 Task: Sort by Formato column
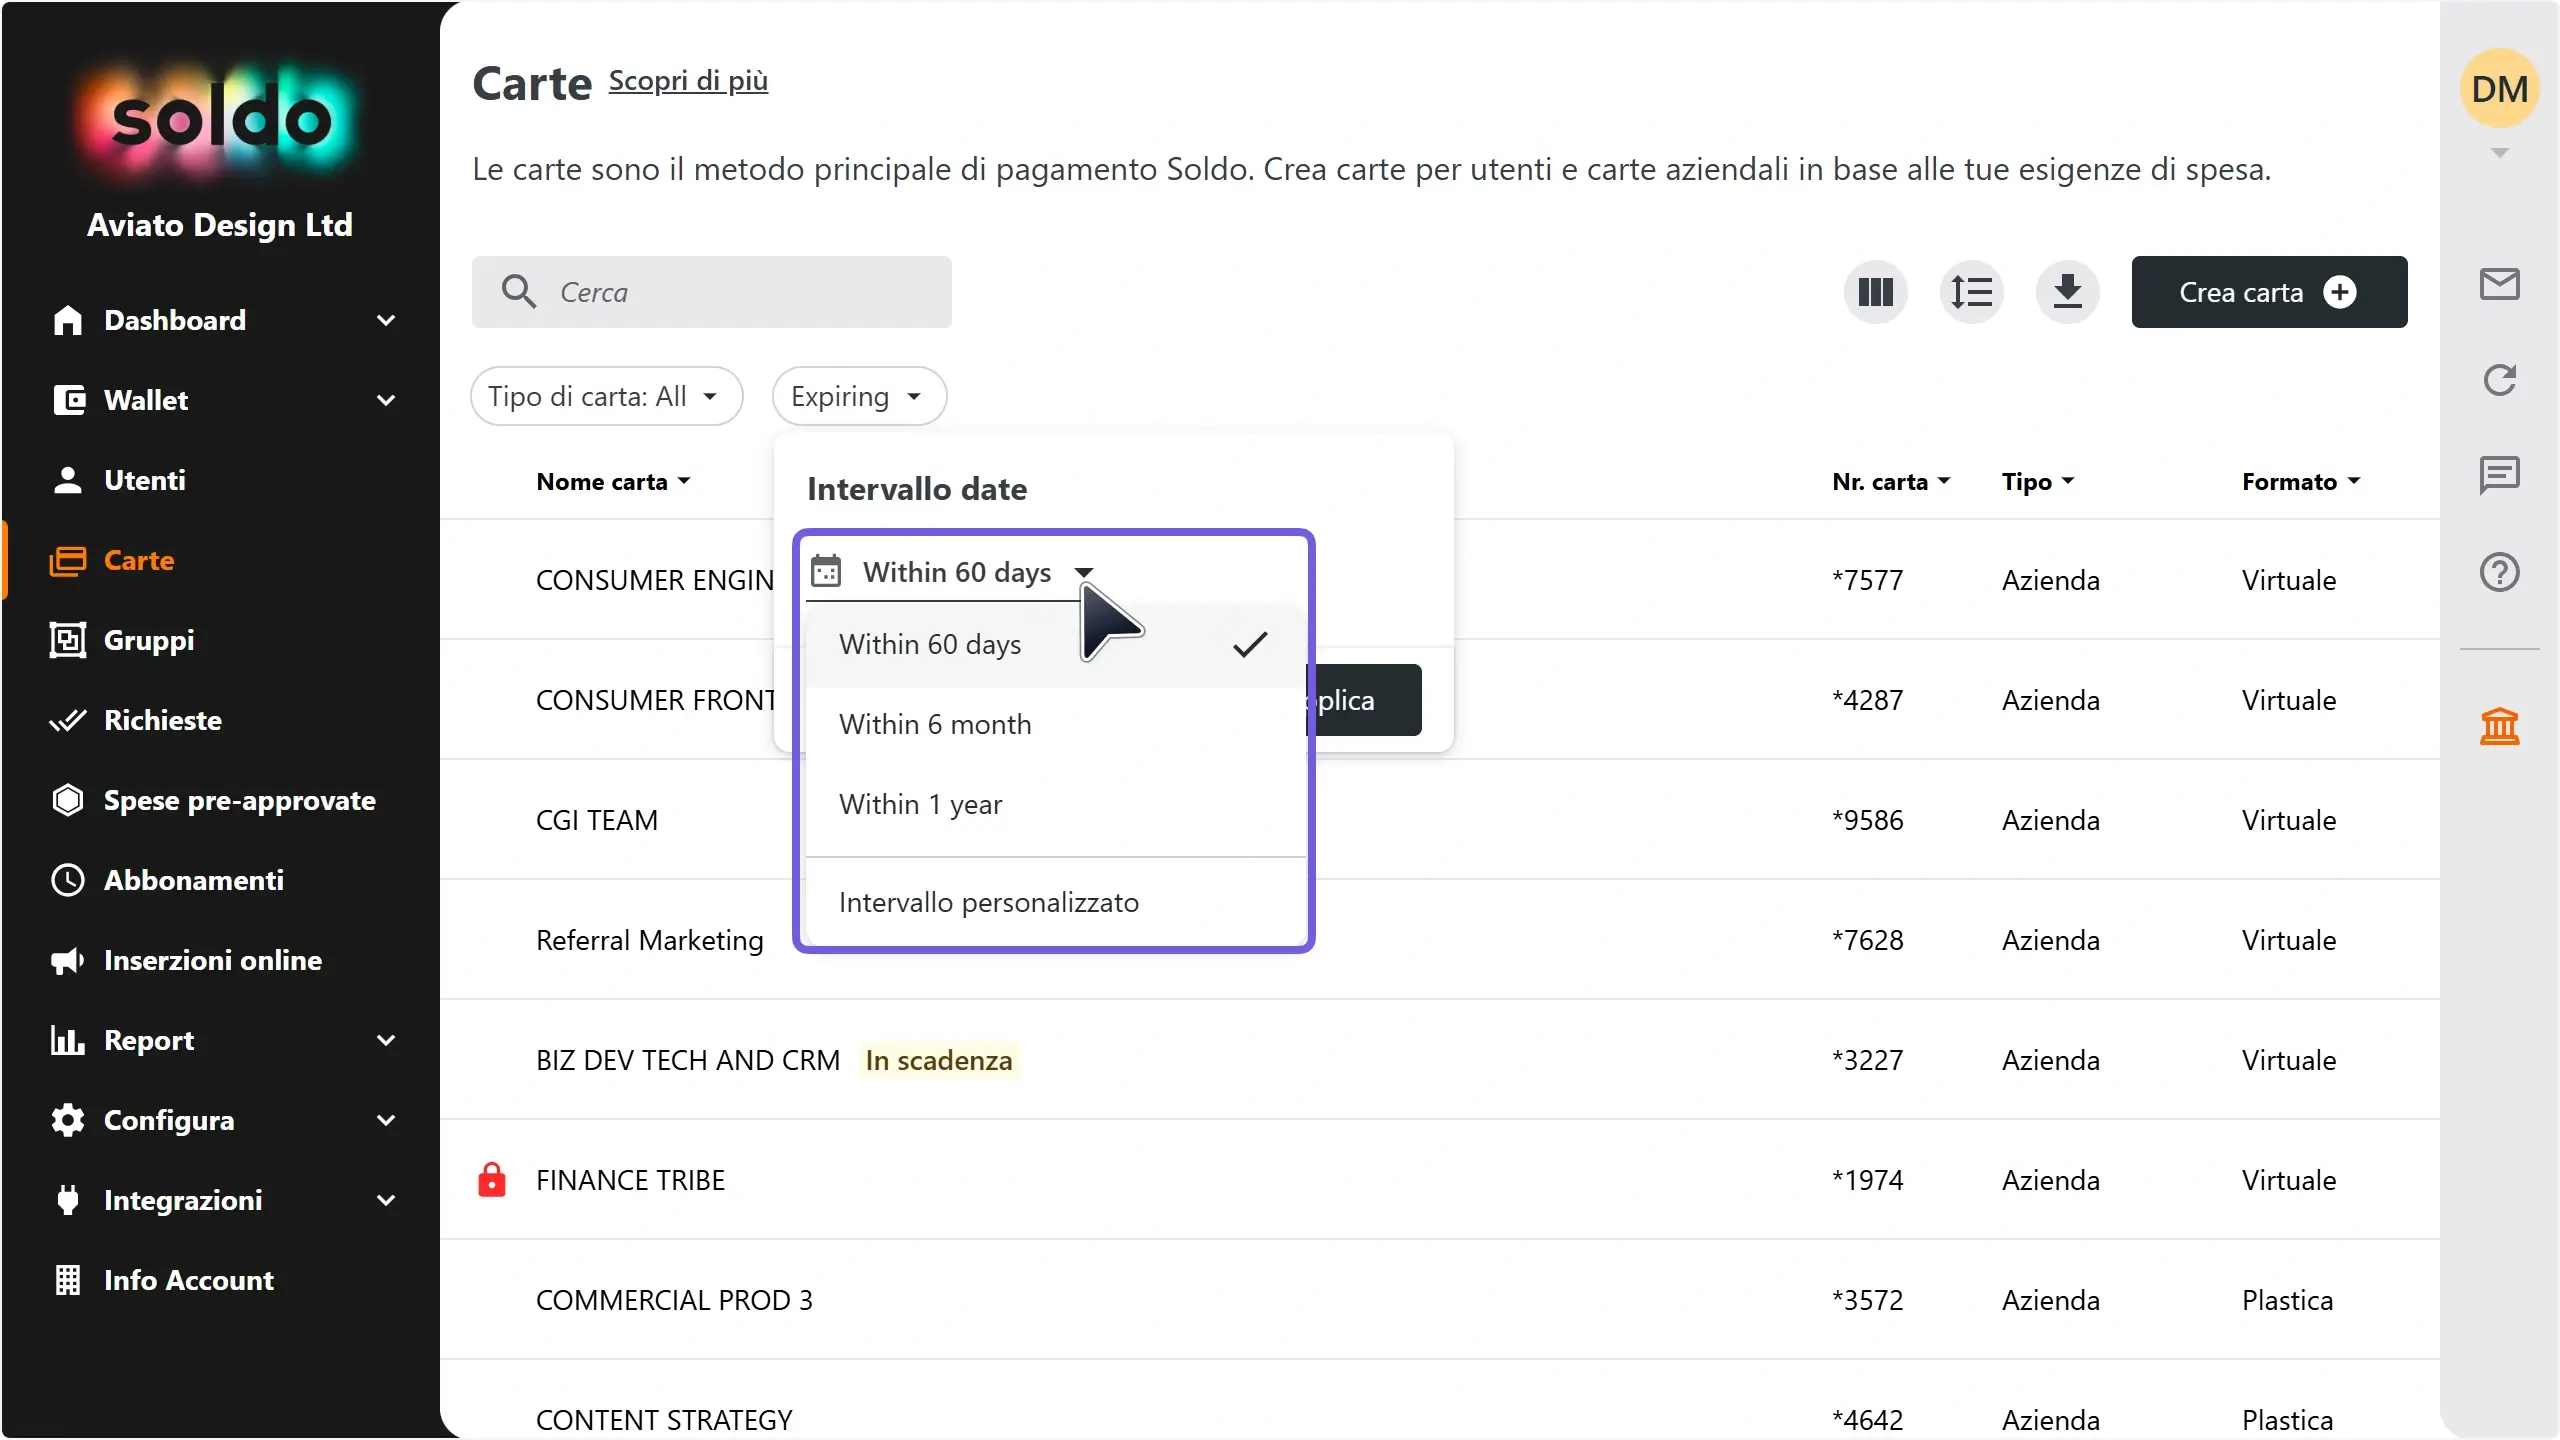click(2301, 481)
